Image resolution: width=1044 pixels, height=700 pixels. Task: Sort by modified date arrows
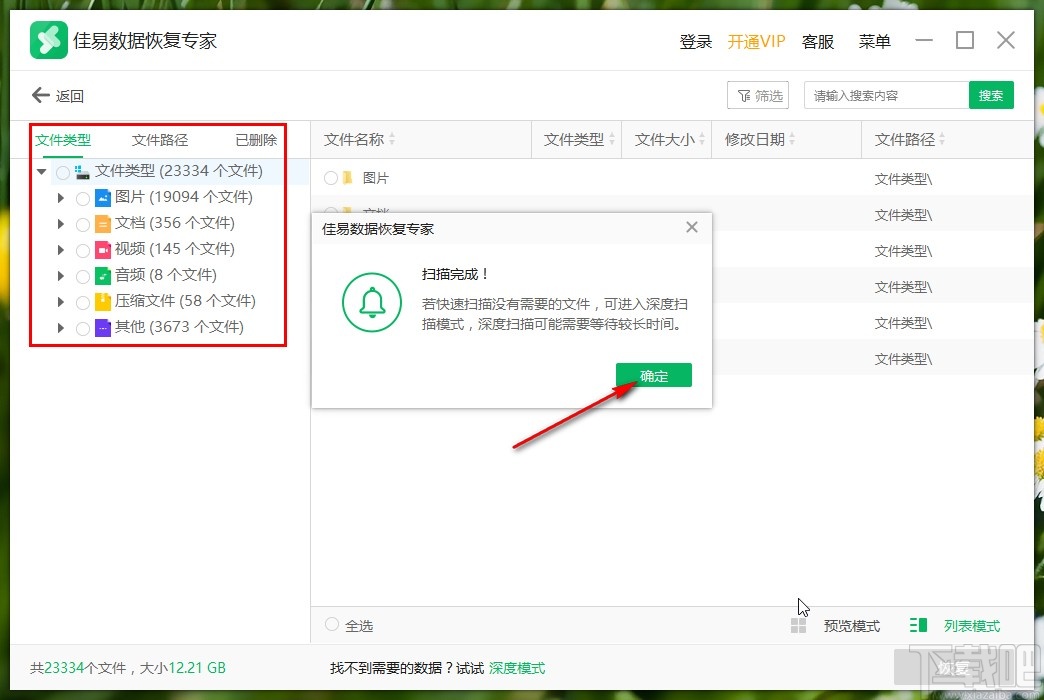tap(792, 139)
